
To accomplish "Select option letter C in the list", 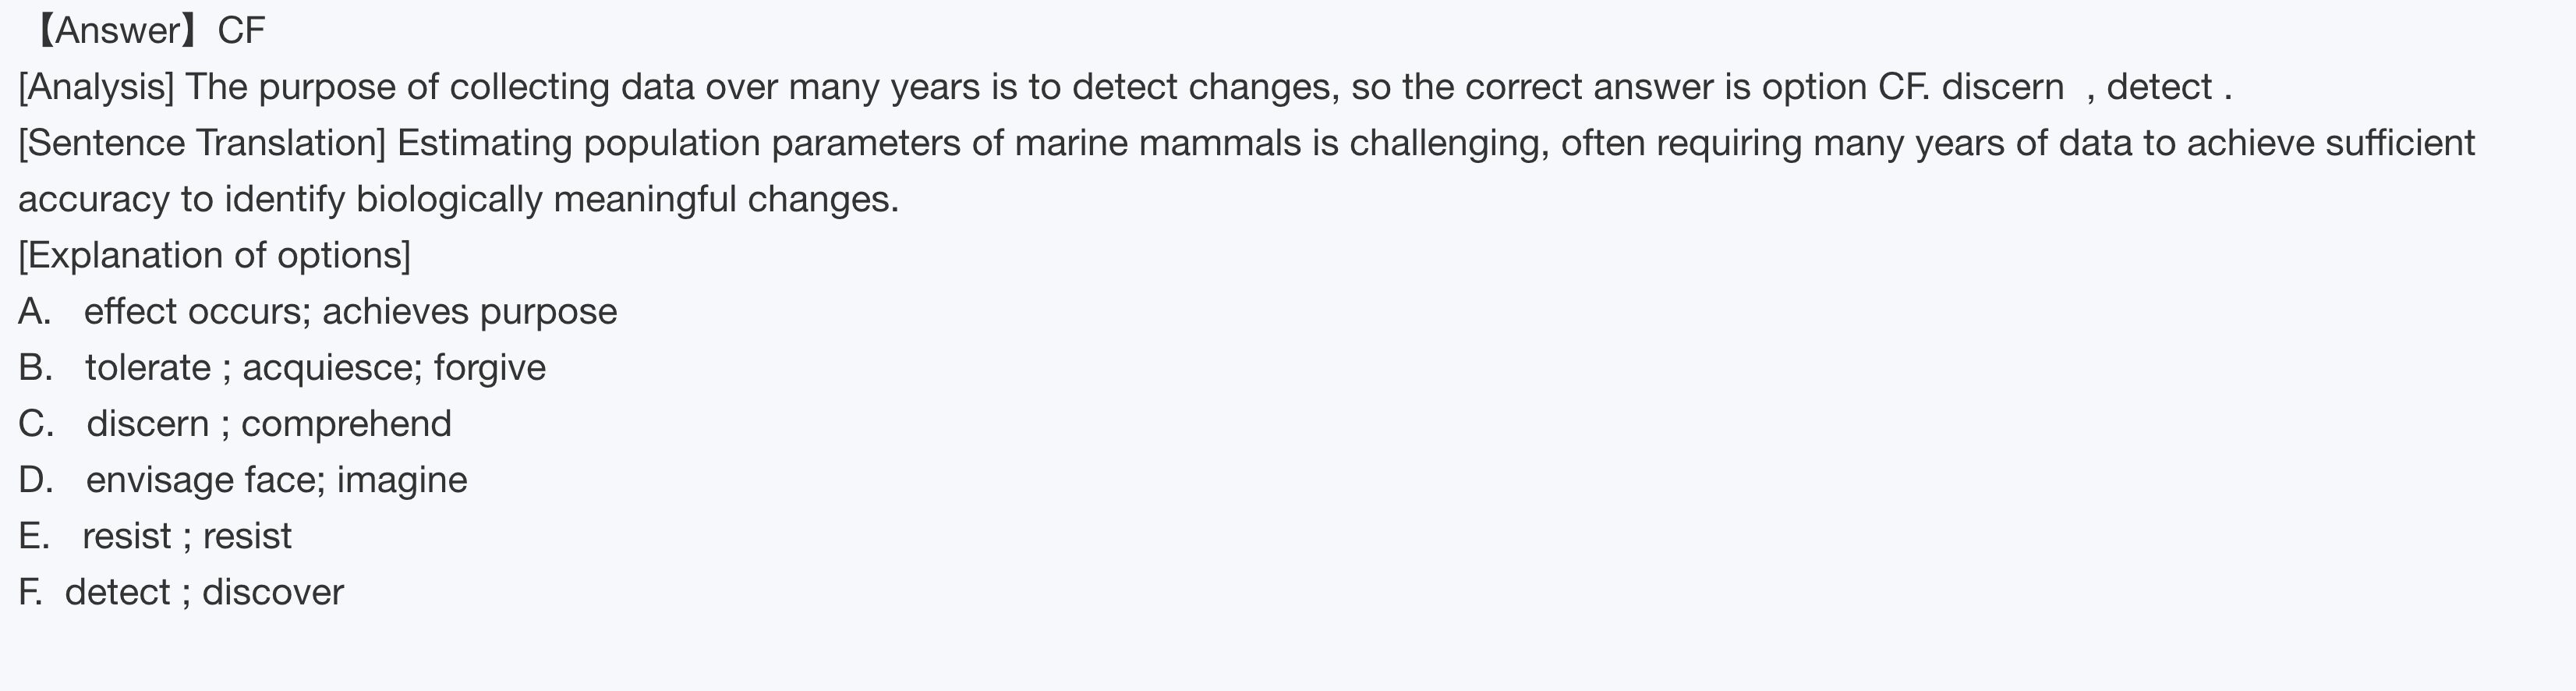I will tap(35, 423).
